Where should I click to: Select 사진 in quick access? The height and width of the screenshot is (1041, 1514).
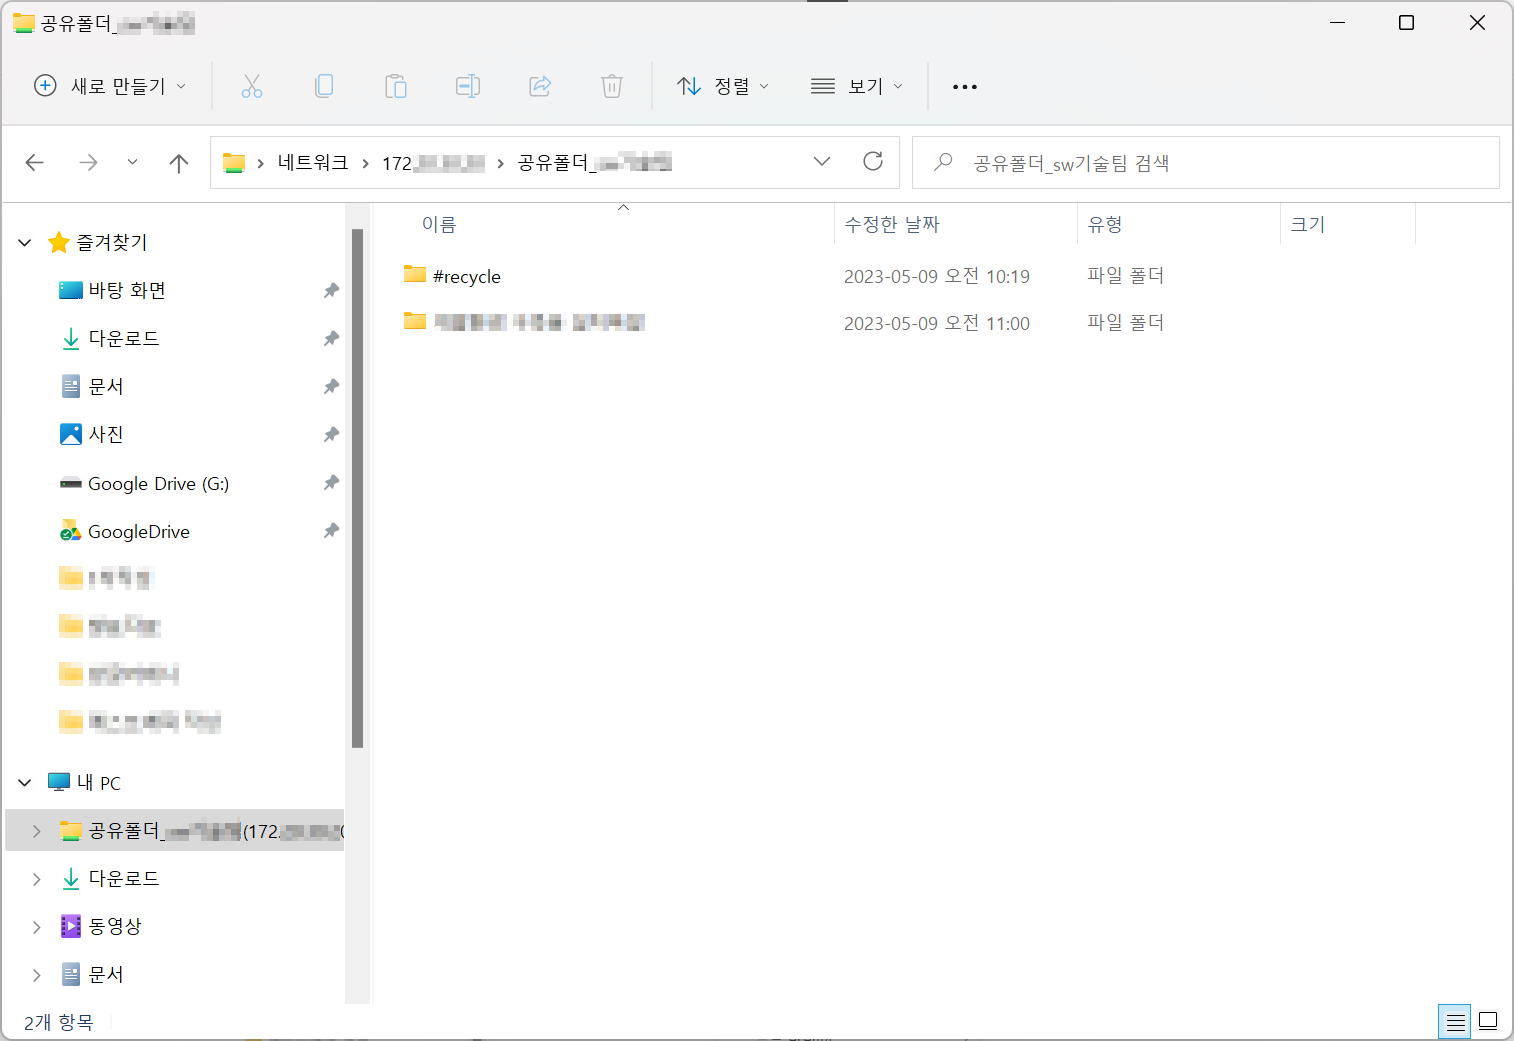(x=106, y=435)
